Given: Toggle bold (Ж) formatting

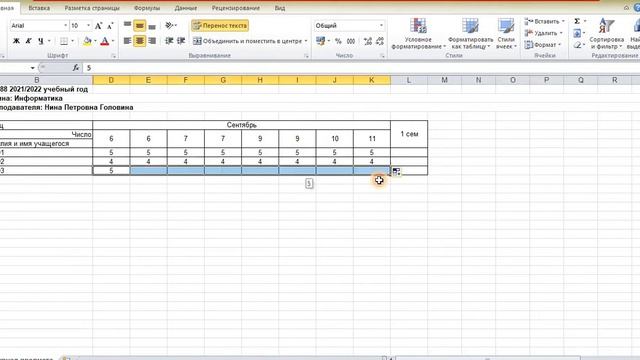Looking at the screenshot, I should click(16, 41).
